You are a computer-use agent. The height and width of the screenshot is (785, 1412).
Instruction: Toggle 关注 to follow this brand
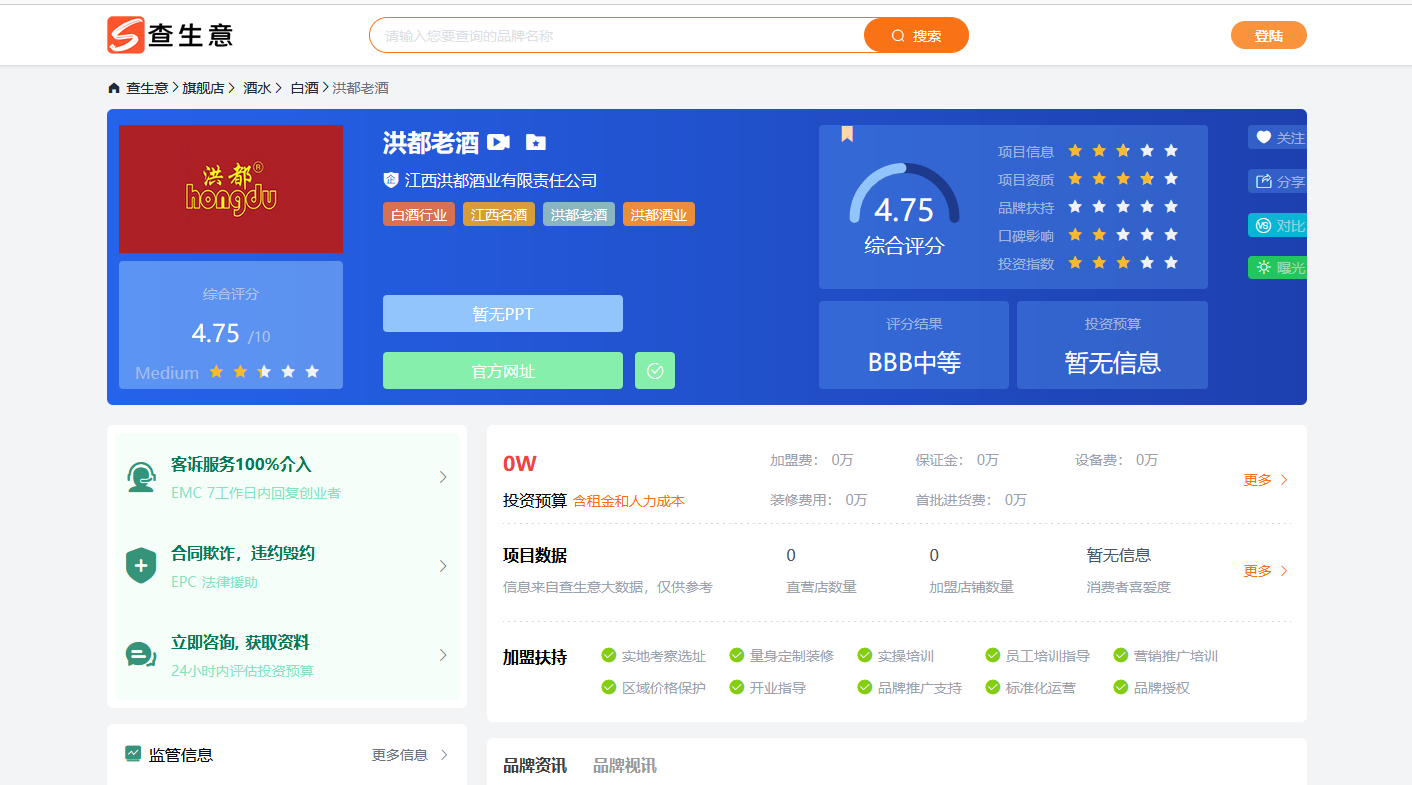click(1278, 138)
